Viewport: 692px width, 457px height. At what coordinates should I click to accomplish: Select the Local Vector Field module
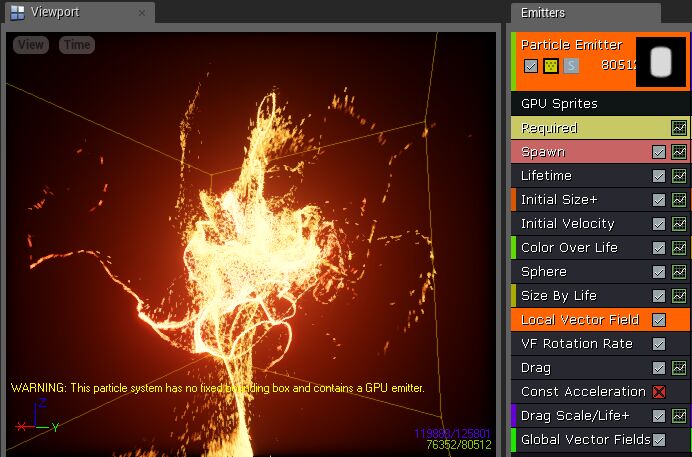click(x=600, y=319)
